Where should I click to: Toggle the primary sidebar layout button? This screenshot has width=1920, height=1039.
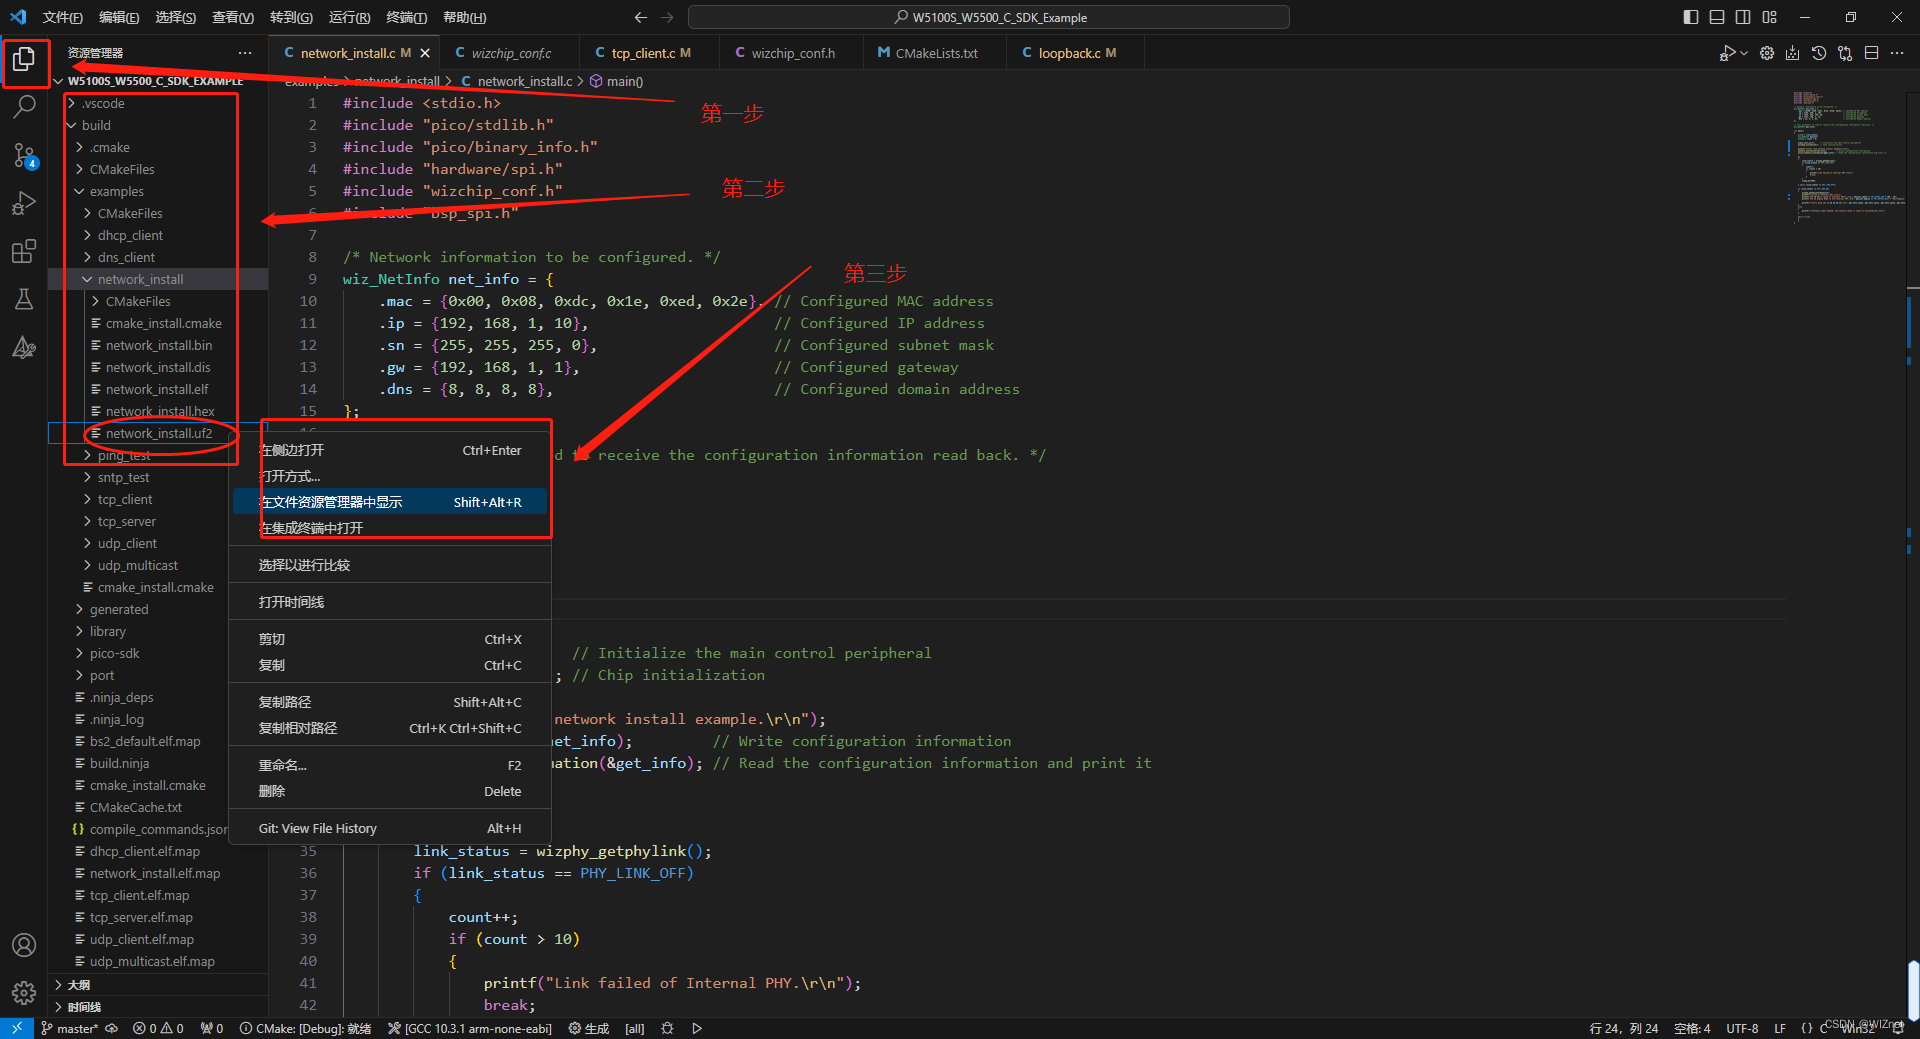[1691, 17]
